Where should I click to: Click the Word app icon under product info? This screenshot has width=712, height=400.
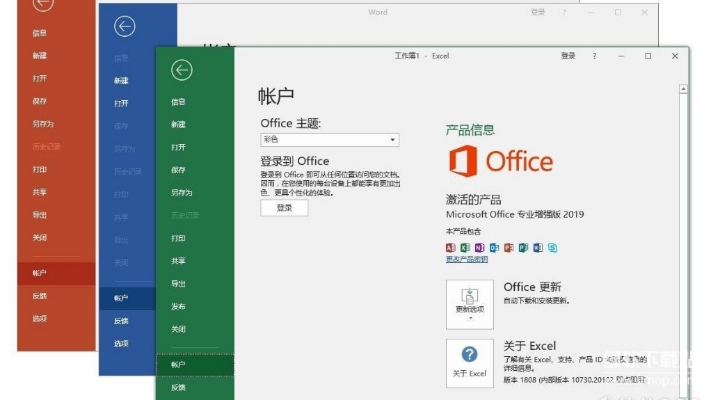point(538,247)
